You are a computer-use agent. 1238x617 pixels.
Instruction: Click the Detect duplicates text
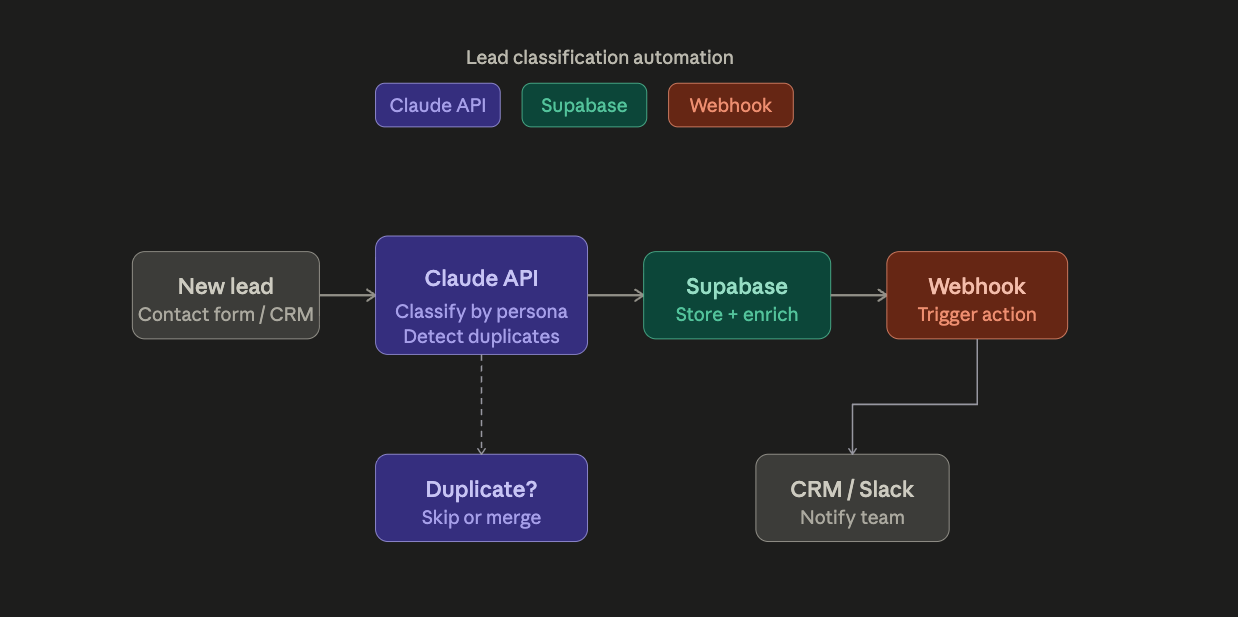point(481,336)
